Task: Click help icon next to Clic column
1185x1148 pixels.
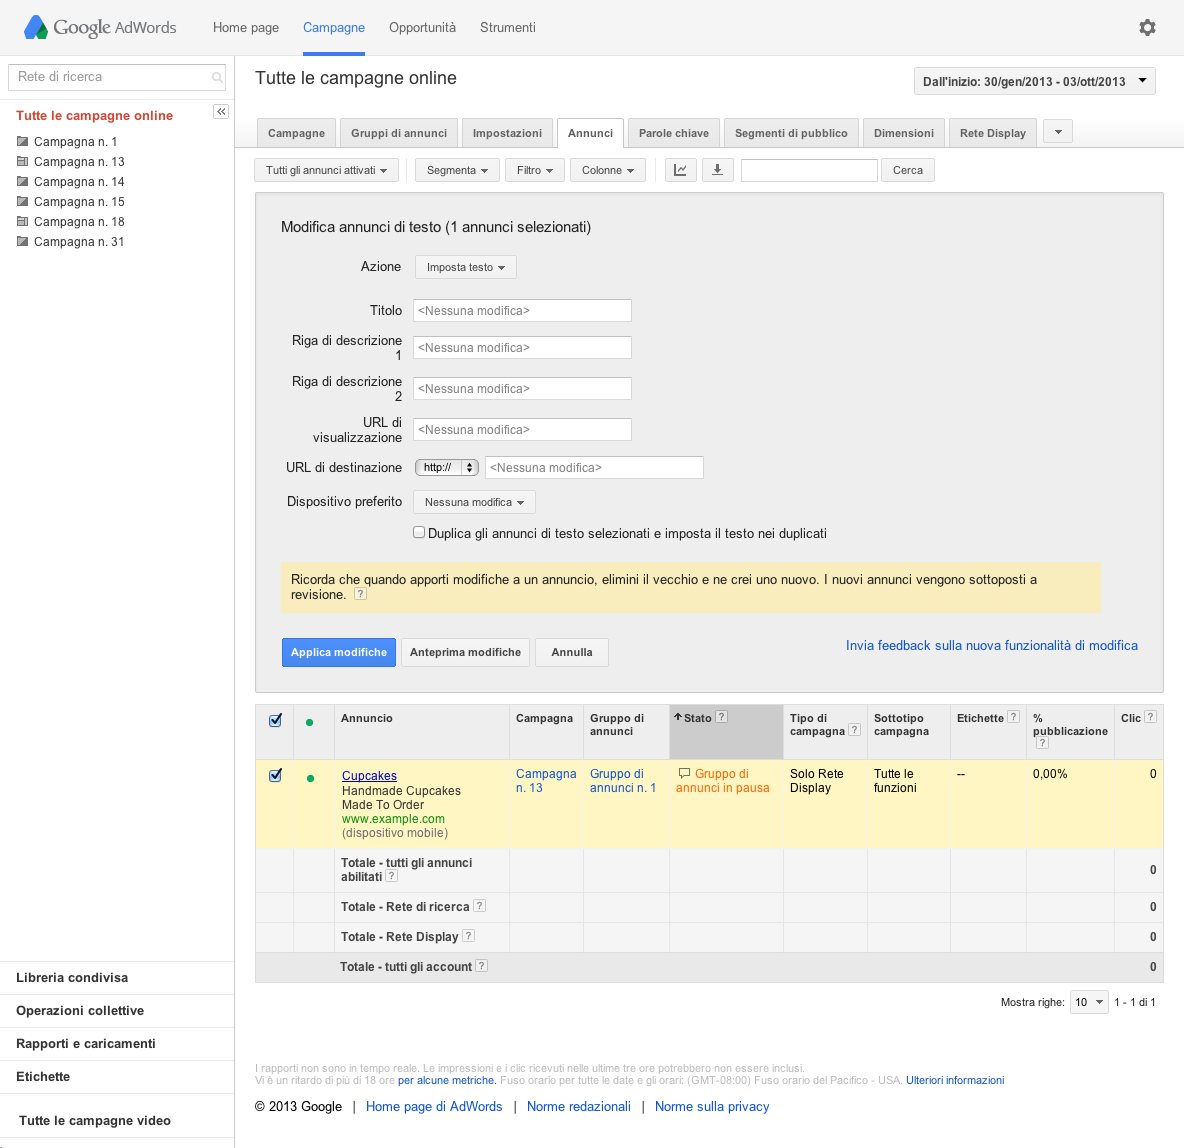Action: click(x=1150, y=716)
